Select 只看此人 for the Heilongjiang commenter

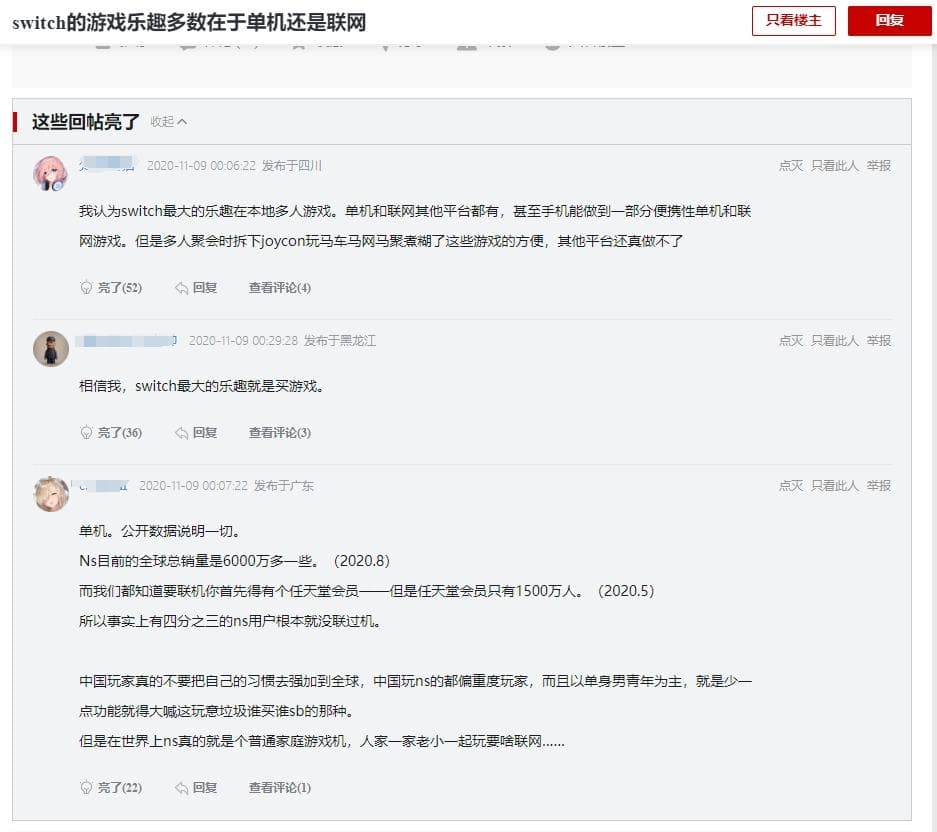[834, 341]
